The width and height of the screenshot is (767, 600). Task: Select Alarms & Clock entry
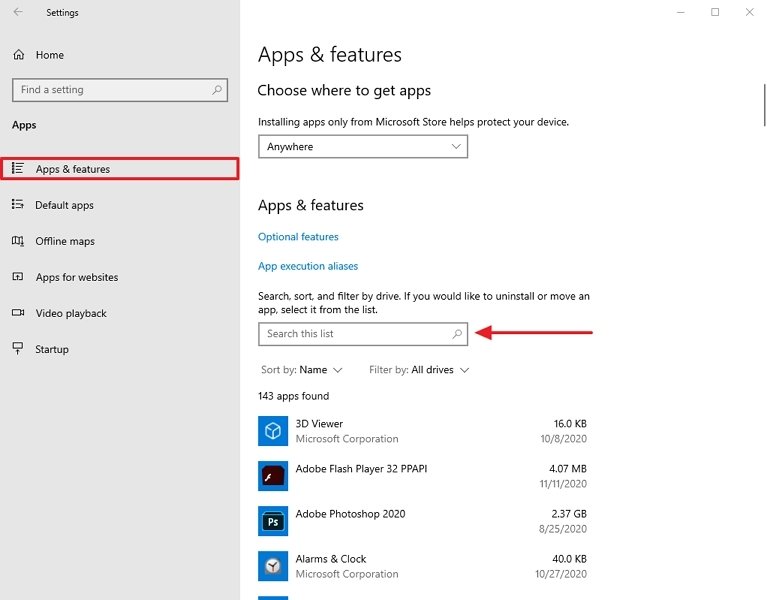tap(423, 566)
